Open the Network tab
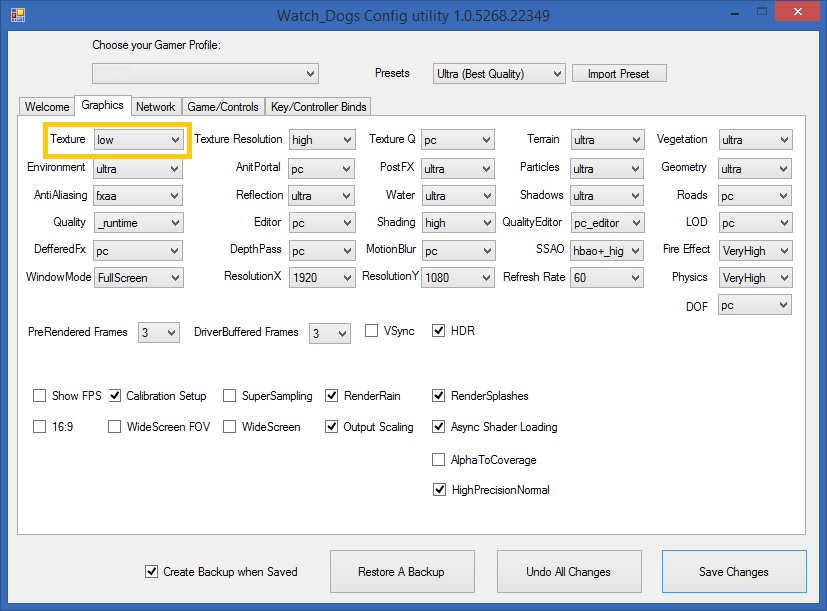827x611 pixels. coord(156,107)
